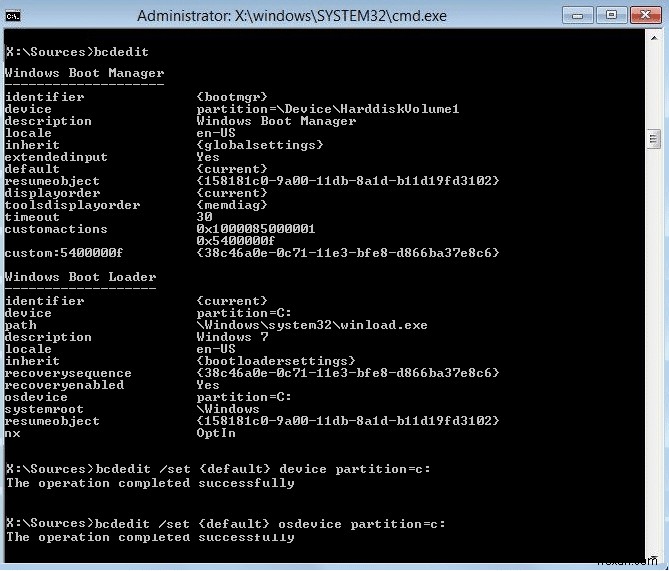Click the 'device partition=c:' command line
This screenshot has width=669, height=571.
[218, 469]
